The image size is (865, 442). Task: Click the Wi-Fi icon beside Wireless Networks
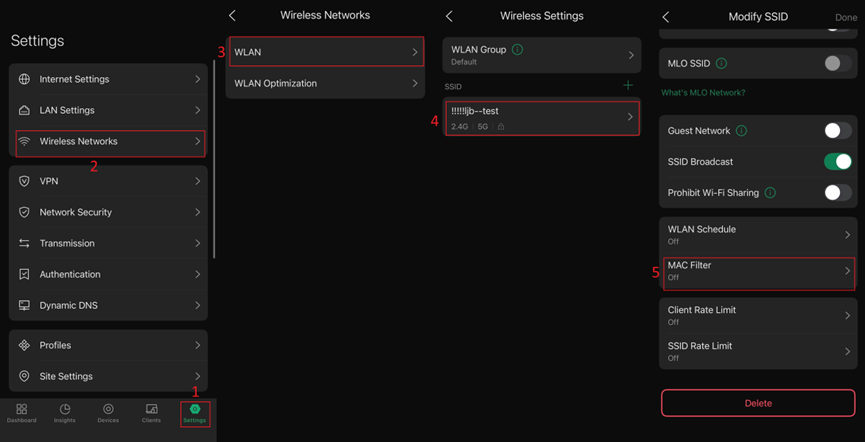(24, 141)
